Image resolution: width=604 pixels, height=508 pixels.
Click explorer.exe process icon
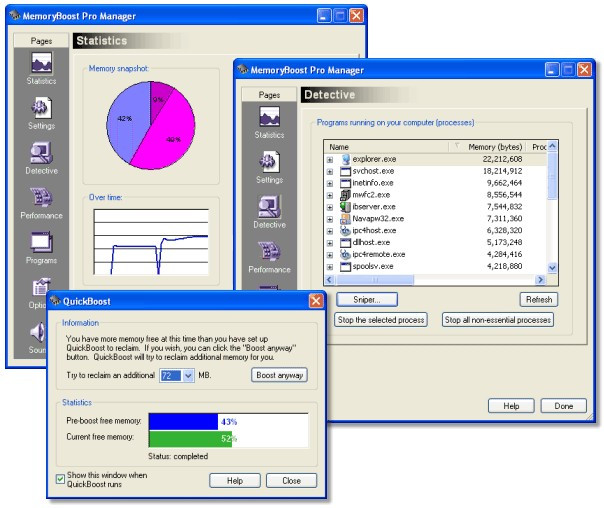[346, 159]
